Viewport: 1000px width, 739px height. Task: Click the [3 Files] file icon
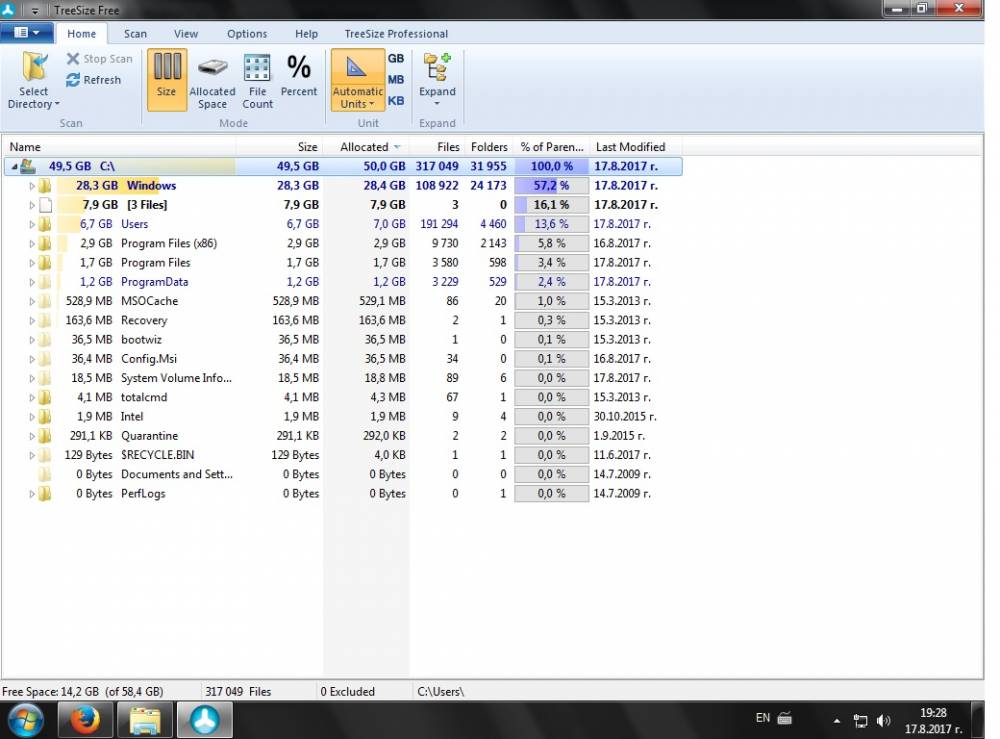(x=45, y=205)
